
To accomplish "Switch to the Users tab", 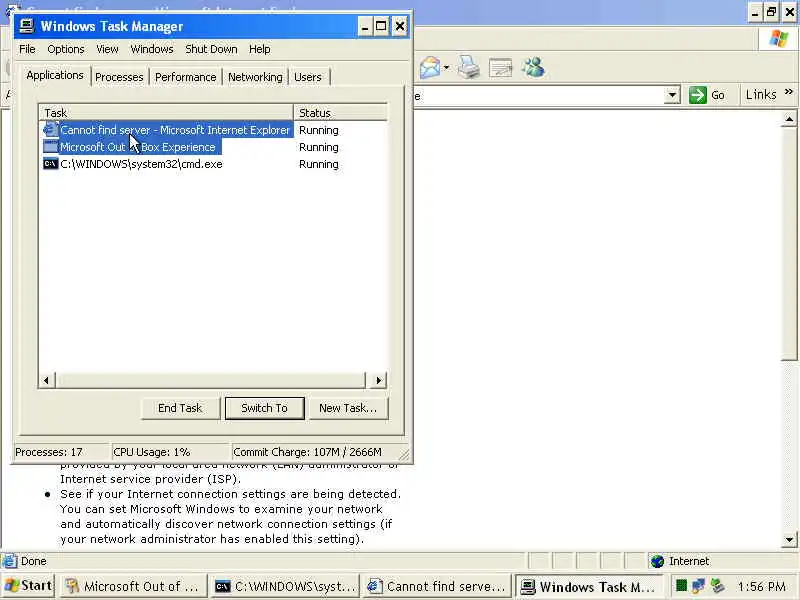I will [308, 77].
